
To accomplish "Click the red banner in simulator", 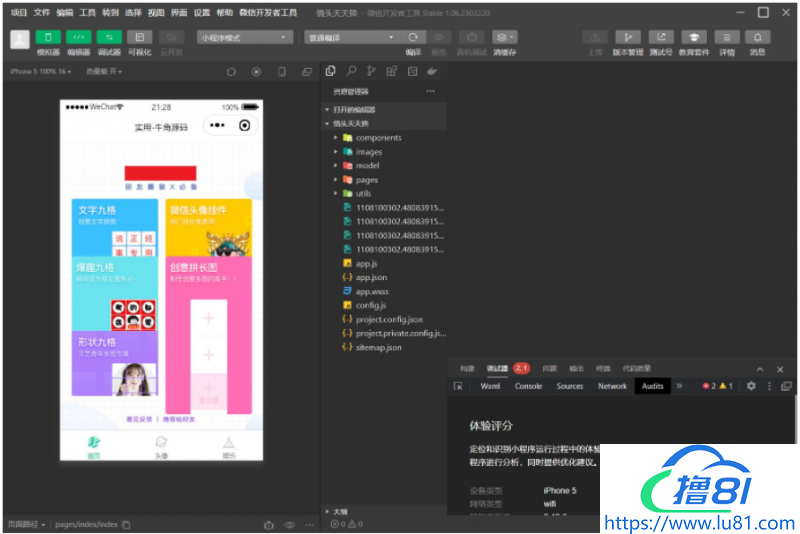I will point(160,173).
